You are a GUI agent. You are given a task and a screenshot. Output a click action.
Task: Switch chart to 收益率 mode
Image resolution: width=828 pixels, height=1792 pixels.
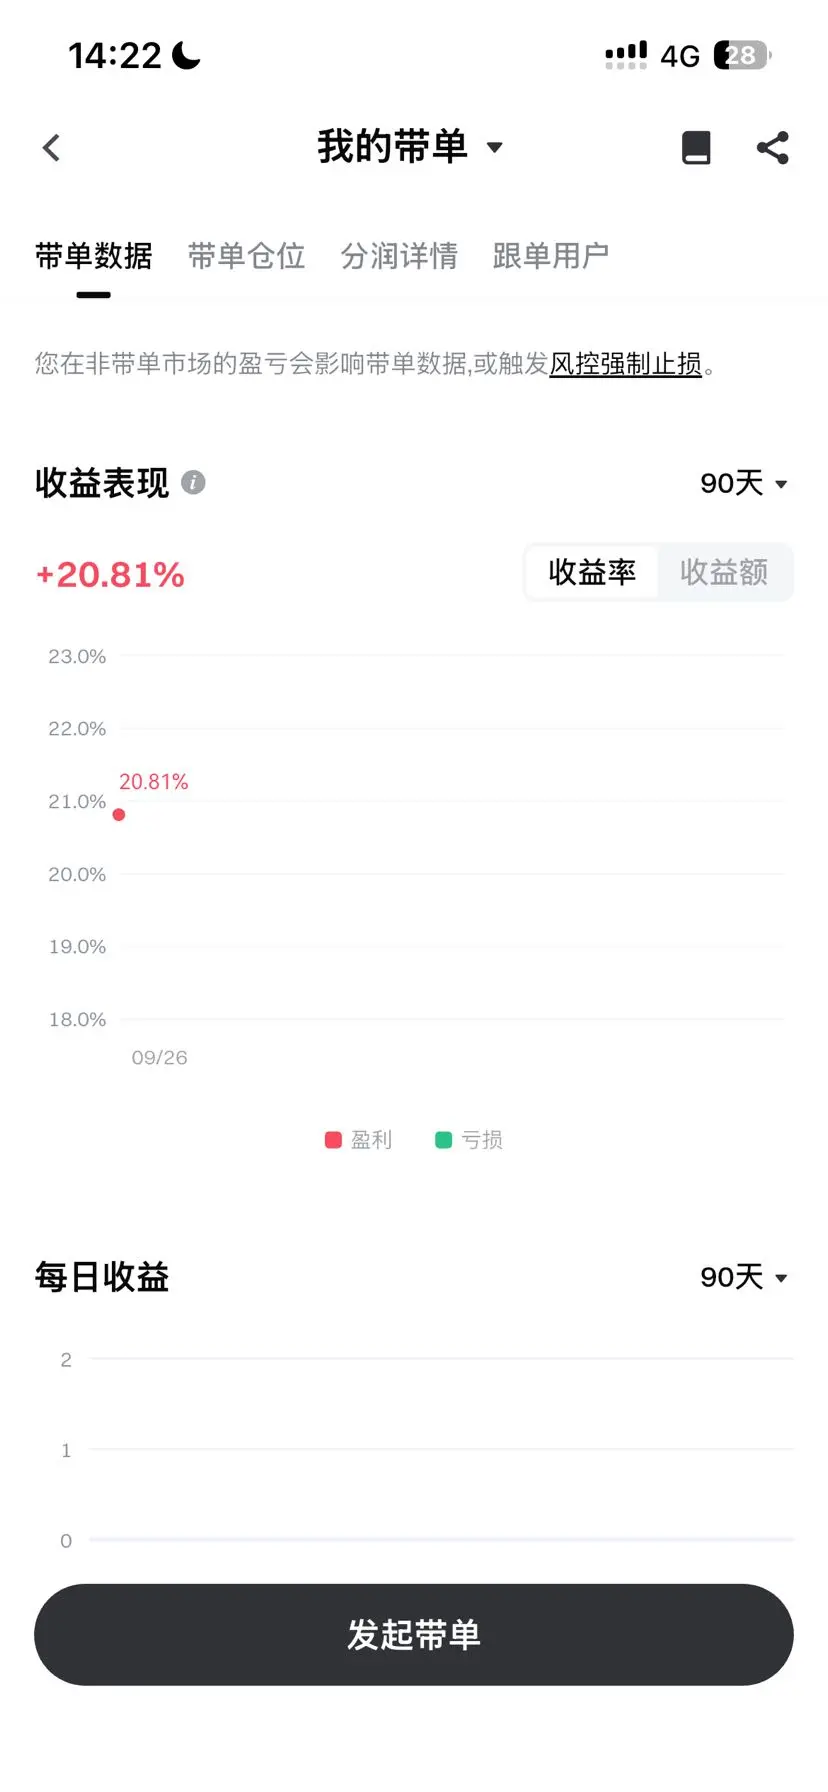[x=592, y=572]
